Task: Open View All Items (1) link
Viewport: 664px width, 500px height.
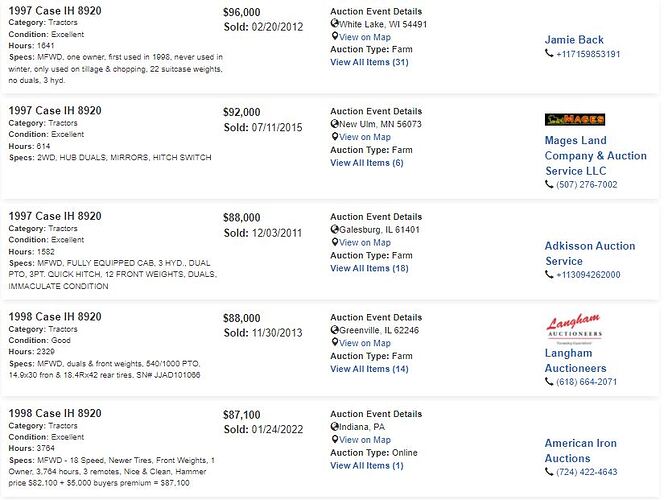Action: point(367,465)
